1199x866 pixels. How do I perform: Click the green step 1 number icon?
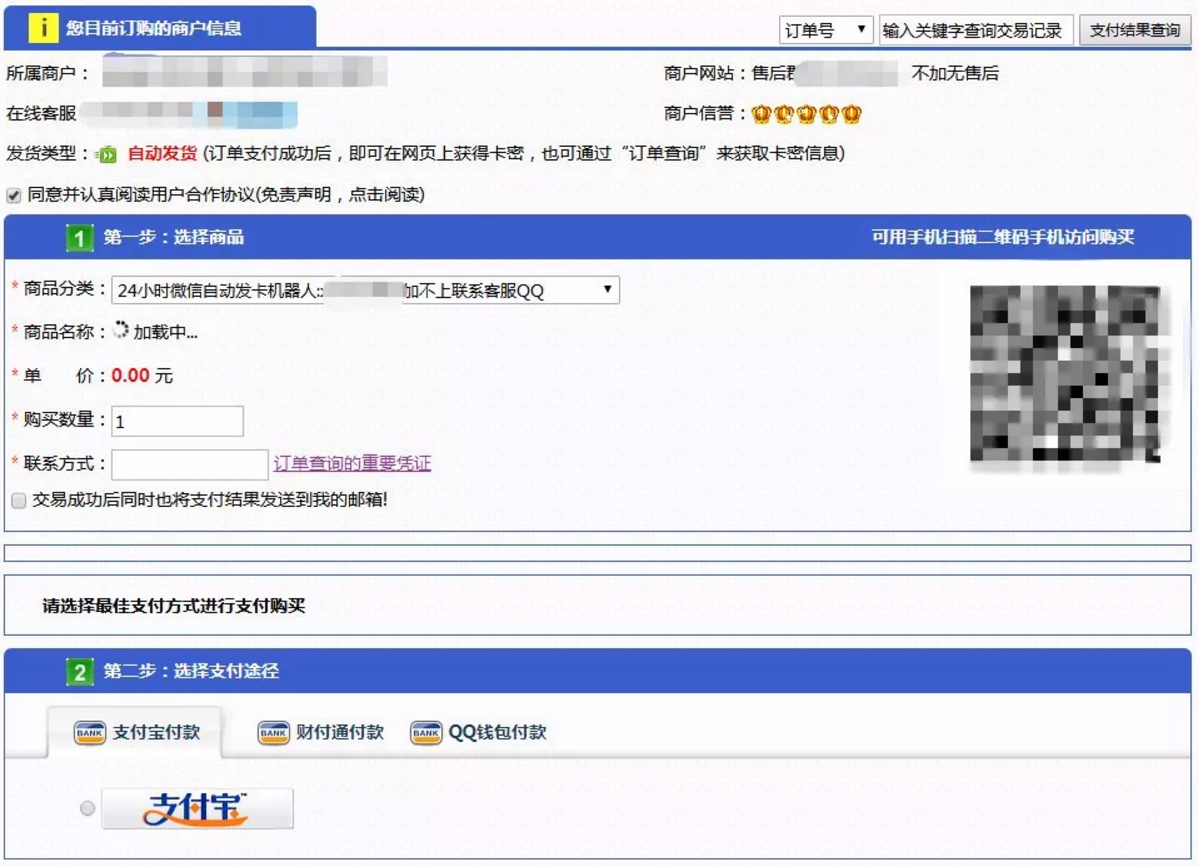point(80,238)
